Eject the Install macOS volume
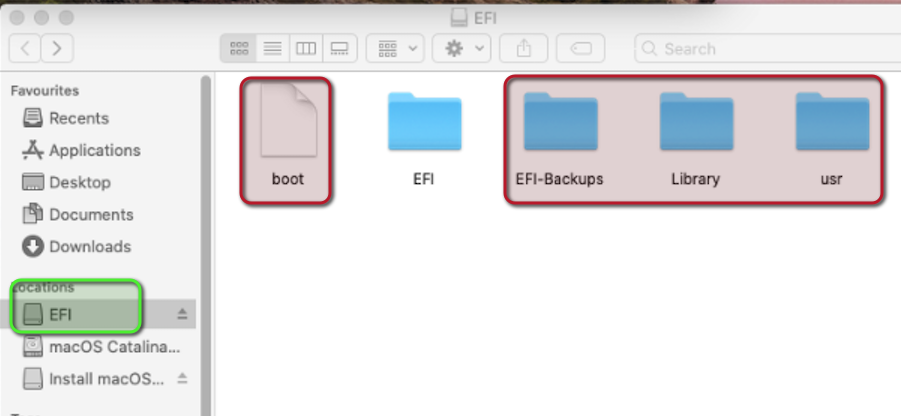 click(182, 378)
